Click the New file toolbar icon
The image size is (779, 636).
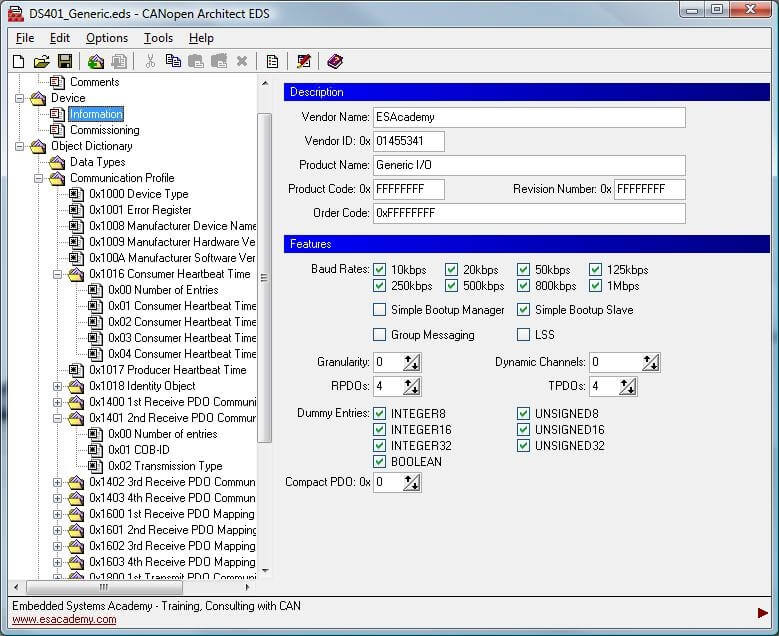(x=19, y=62)
